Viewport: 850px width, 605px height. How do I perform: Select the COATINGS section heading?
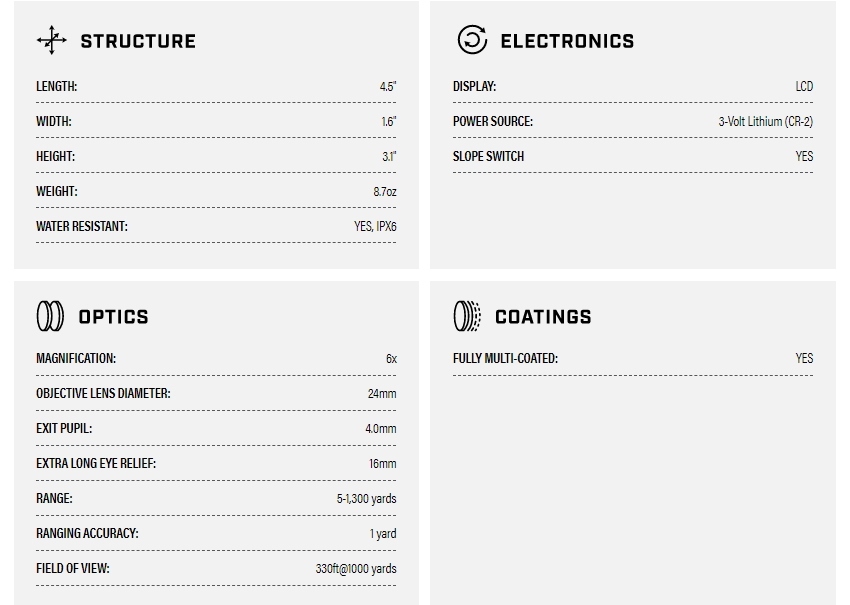543,317
